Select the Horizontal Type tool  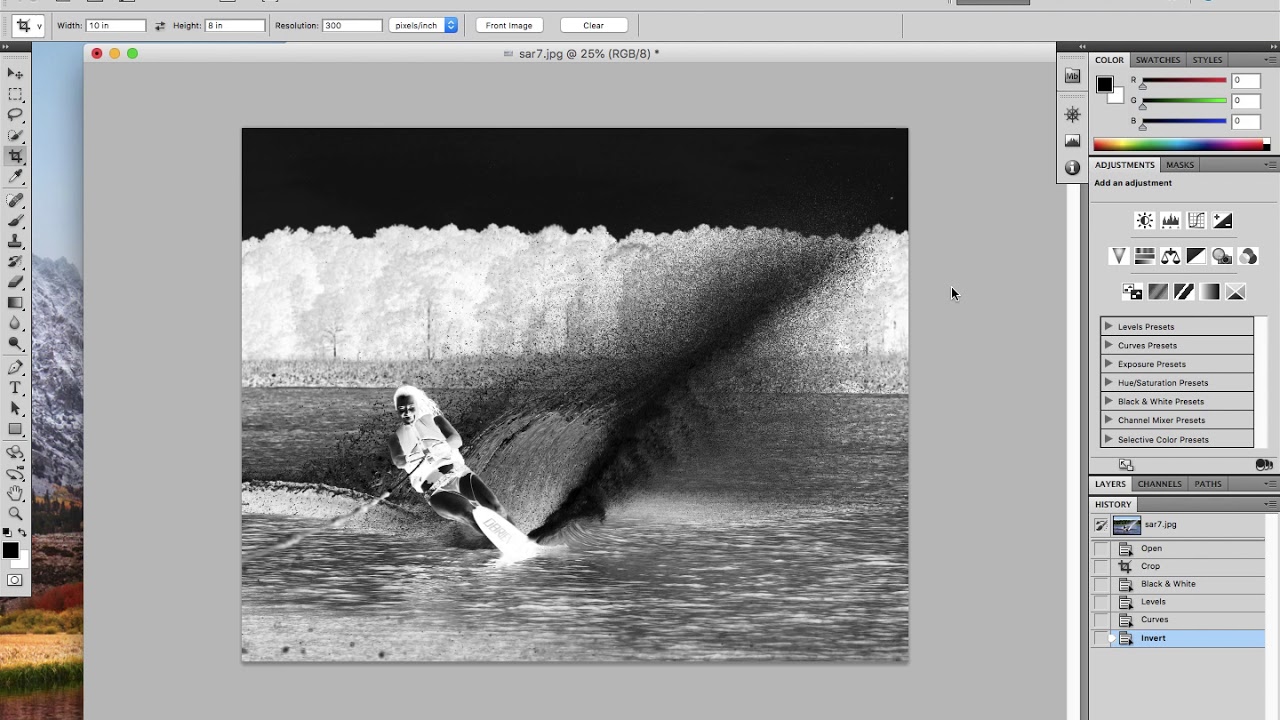[15, 388]
